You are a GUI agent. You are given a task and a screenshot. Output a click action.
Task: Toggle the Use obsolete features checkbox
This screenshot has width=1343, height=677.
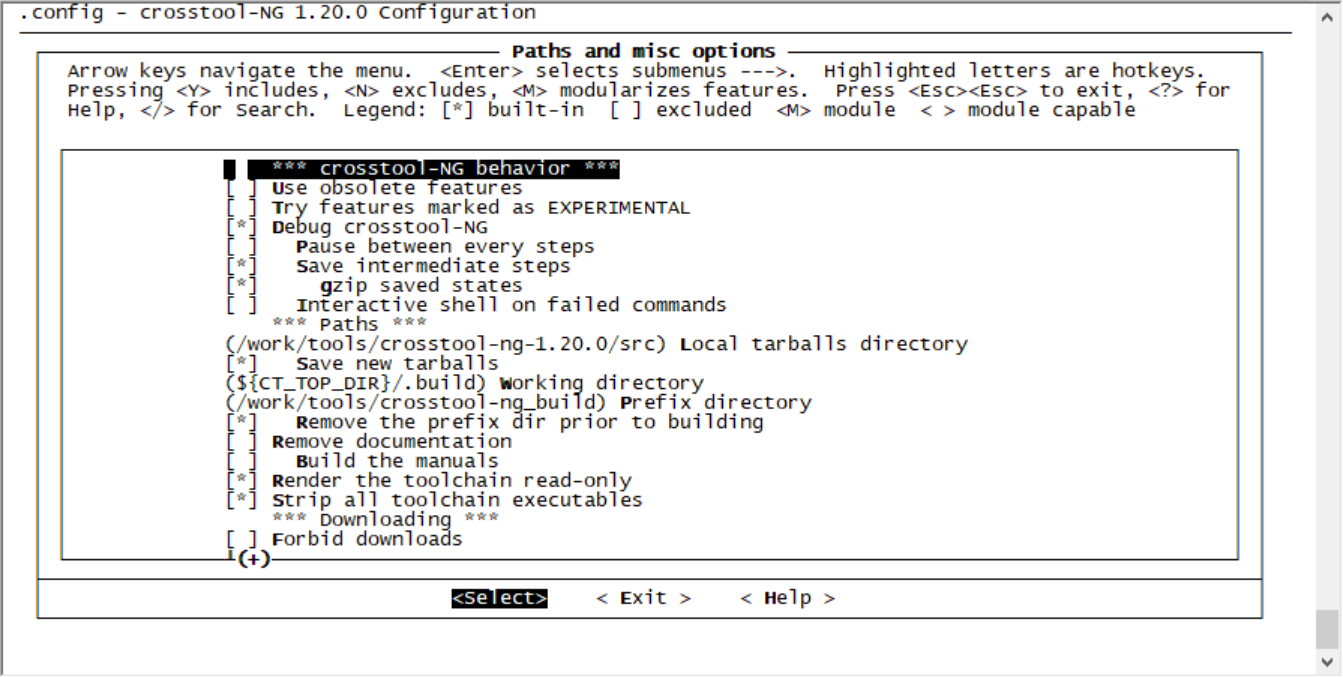point(241,188)
